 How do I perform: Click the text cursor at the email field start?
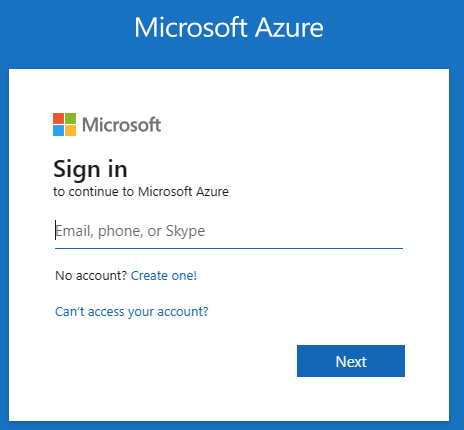point(55,230)
